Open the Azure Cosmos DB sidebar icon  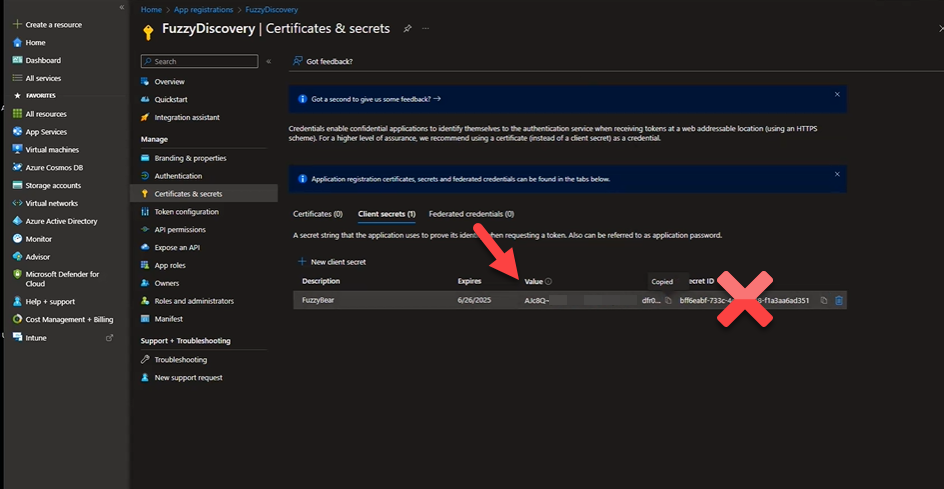[17, 167]
